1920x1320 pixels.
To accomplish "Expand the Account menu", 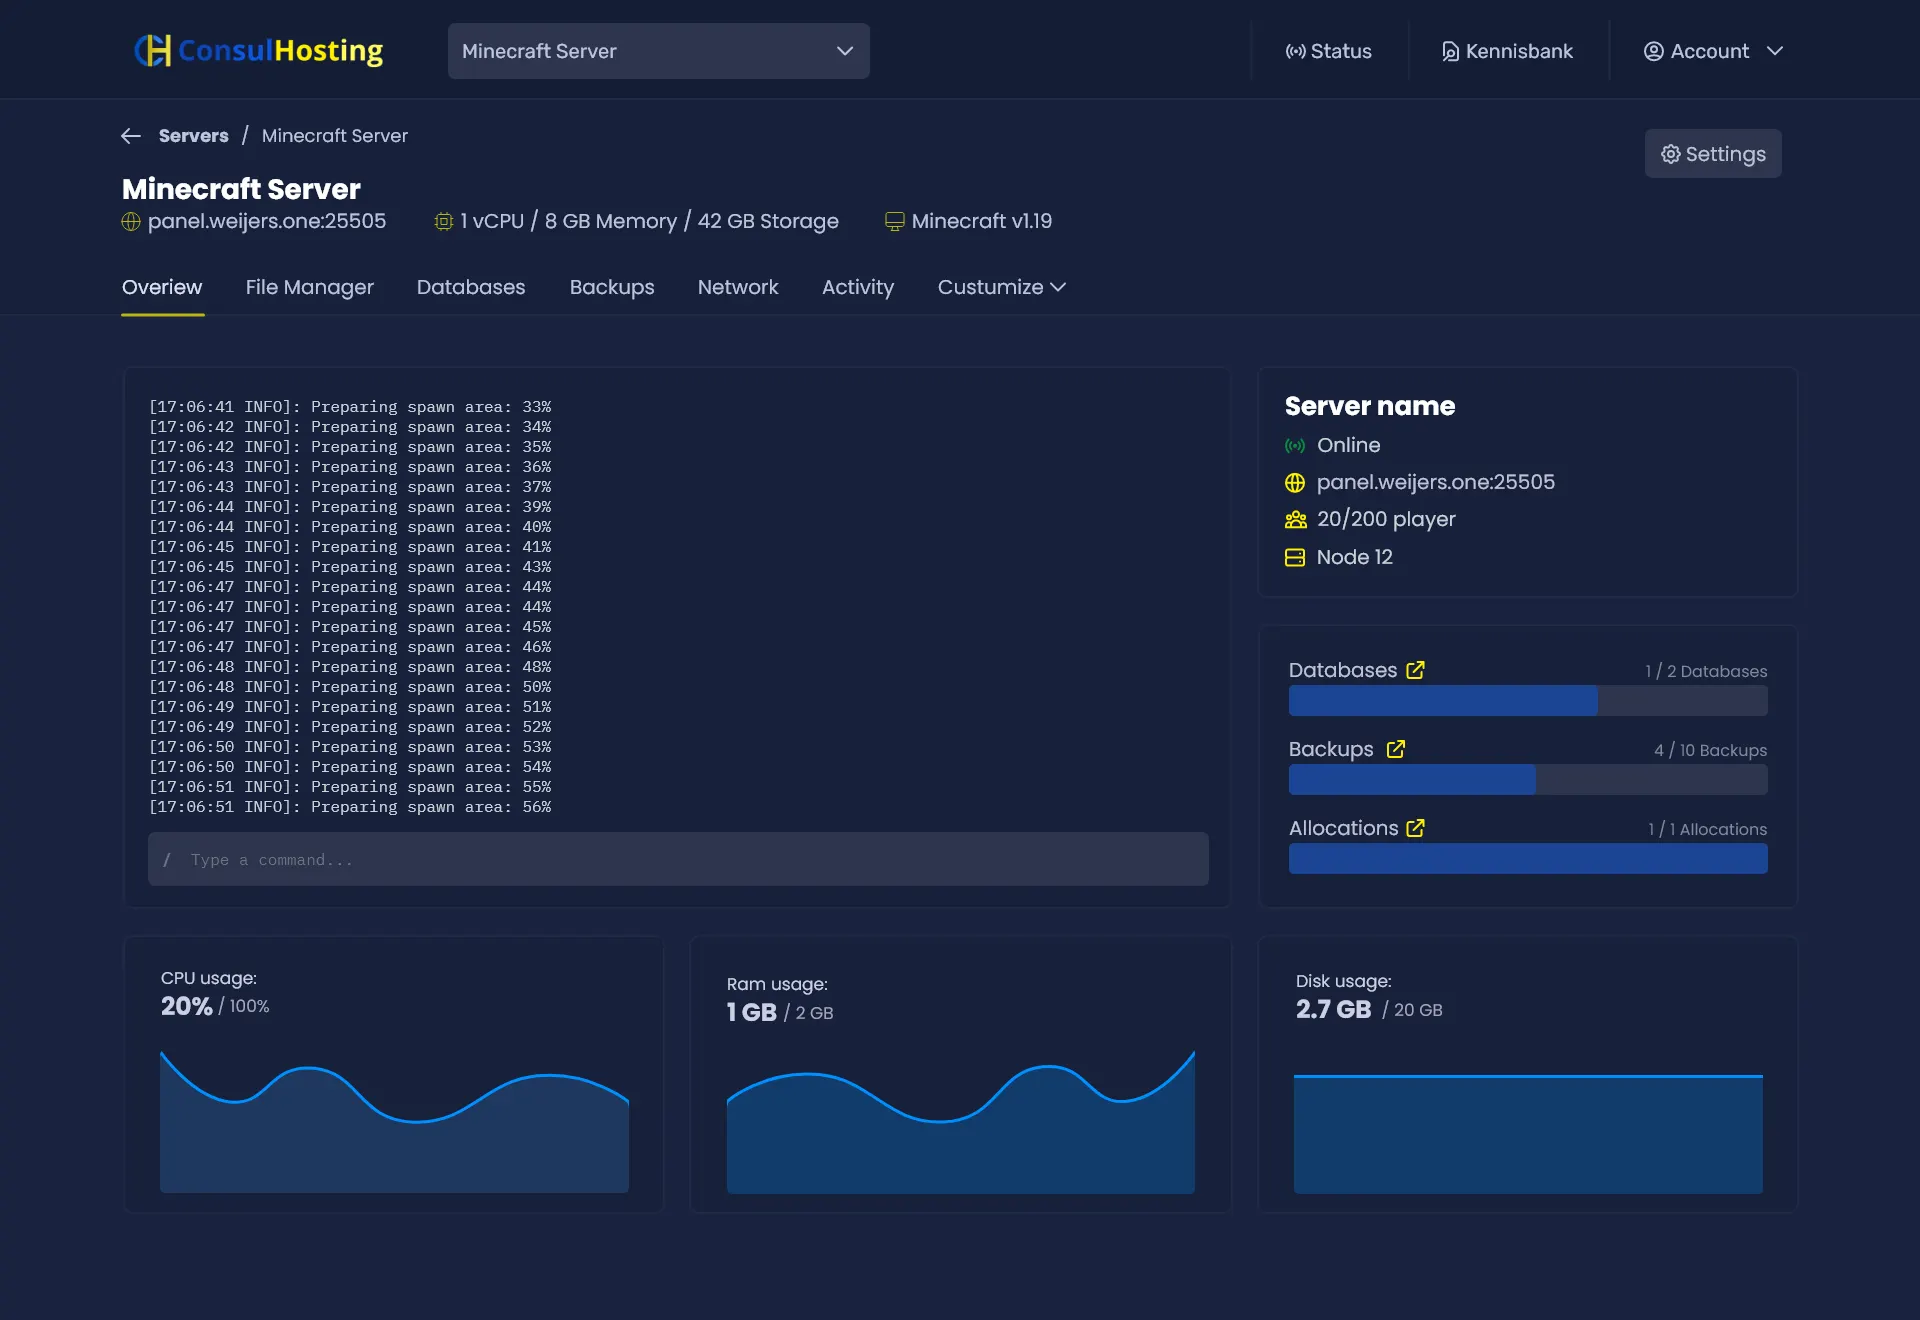I will pos(1713,51).
